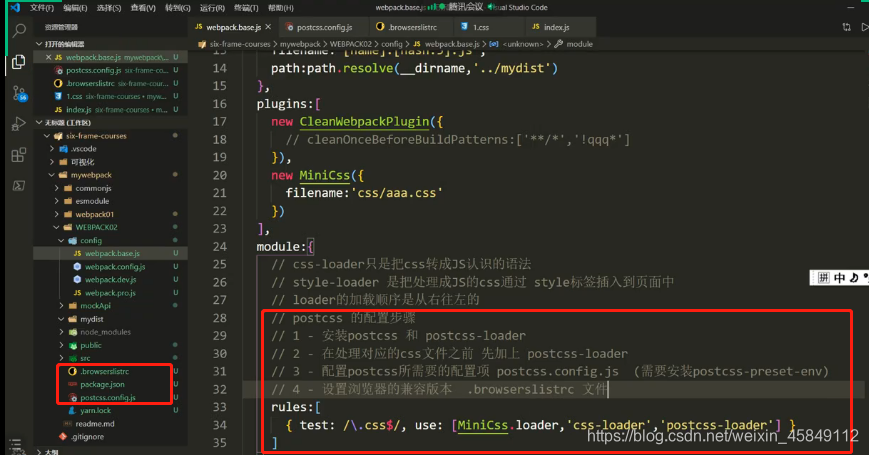
Task: Click the mywebpack breadcrumb segment
Action: [x=300, y=44]
